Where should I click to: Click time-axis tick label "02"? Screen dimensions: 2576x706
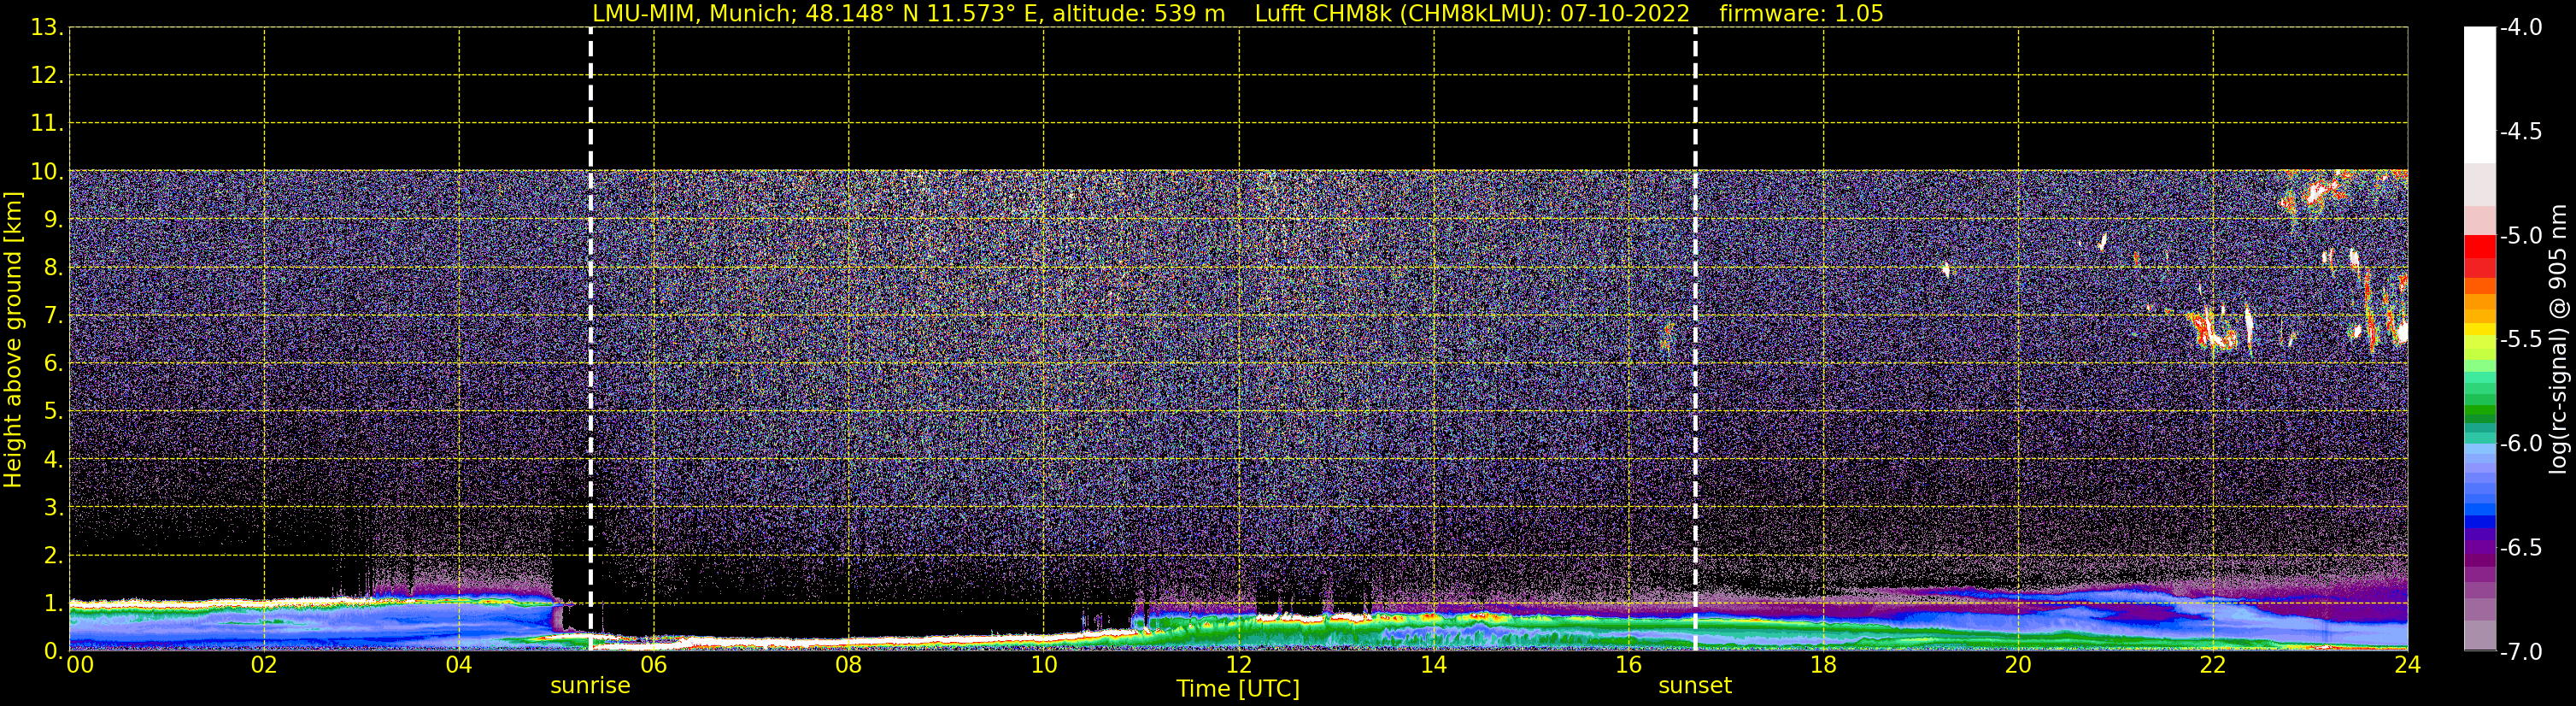point(264,666)
